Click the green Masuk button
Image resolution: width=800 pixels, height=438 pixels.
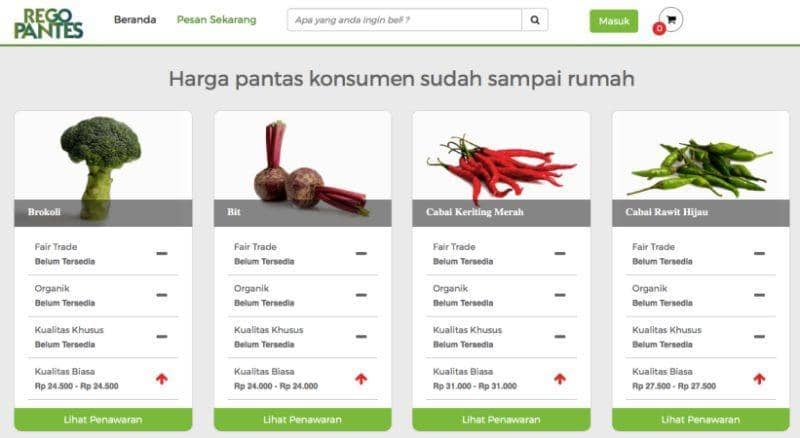click(614, 21)
